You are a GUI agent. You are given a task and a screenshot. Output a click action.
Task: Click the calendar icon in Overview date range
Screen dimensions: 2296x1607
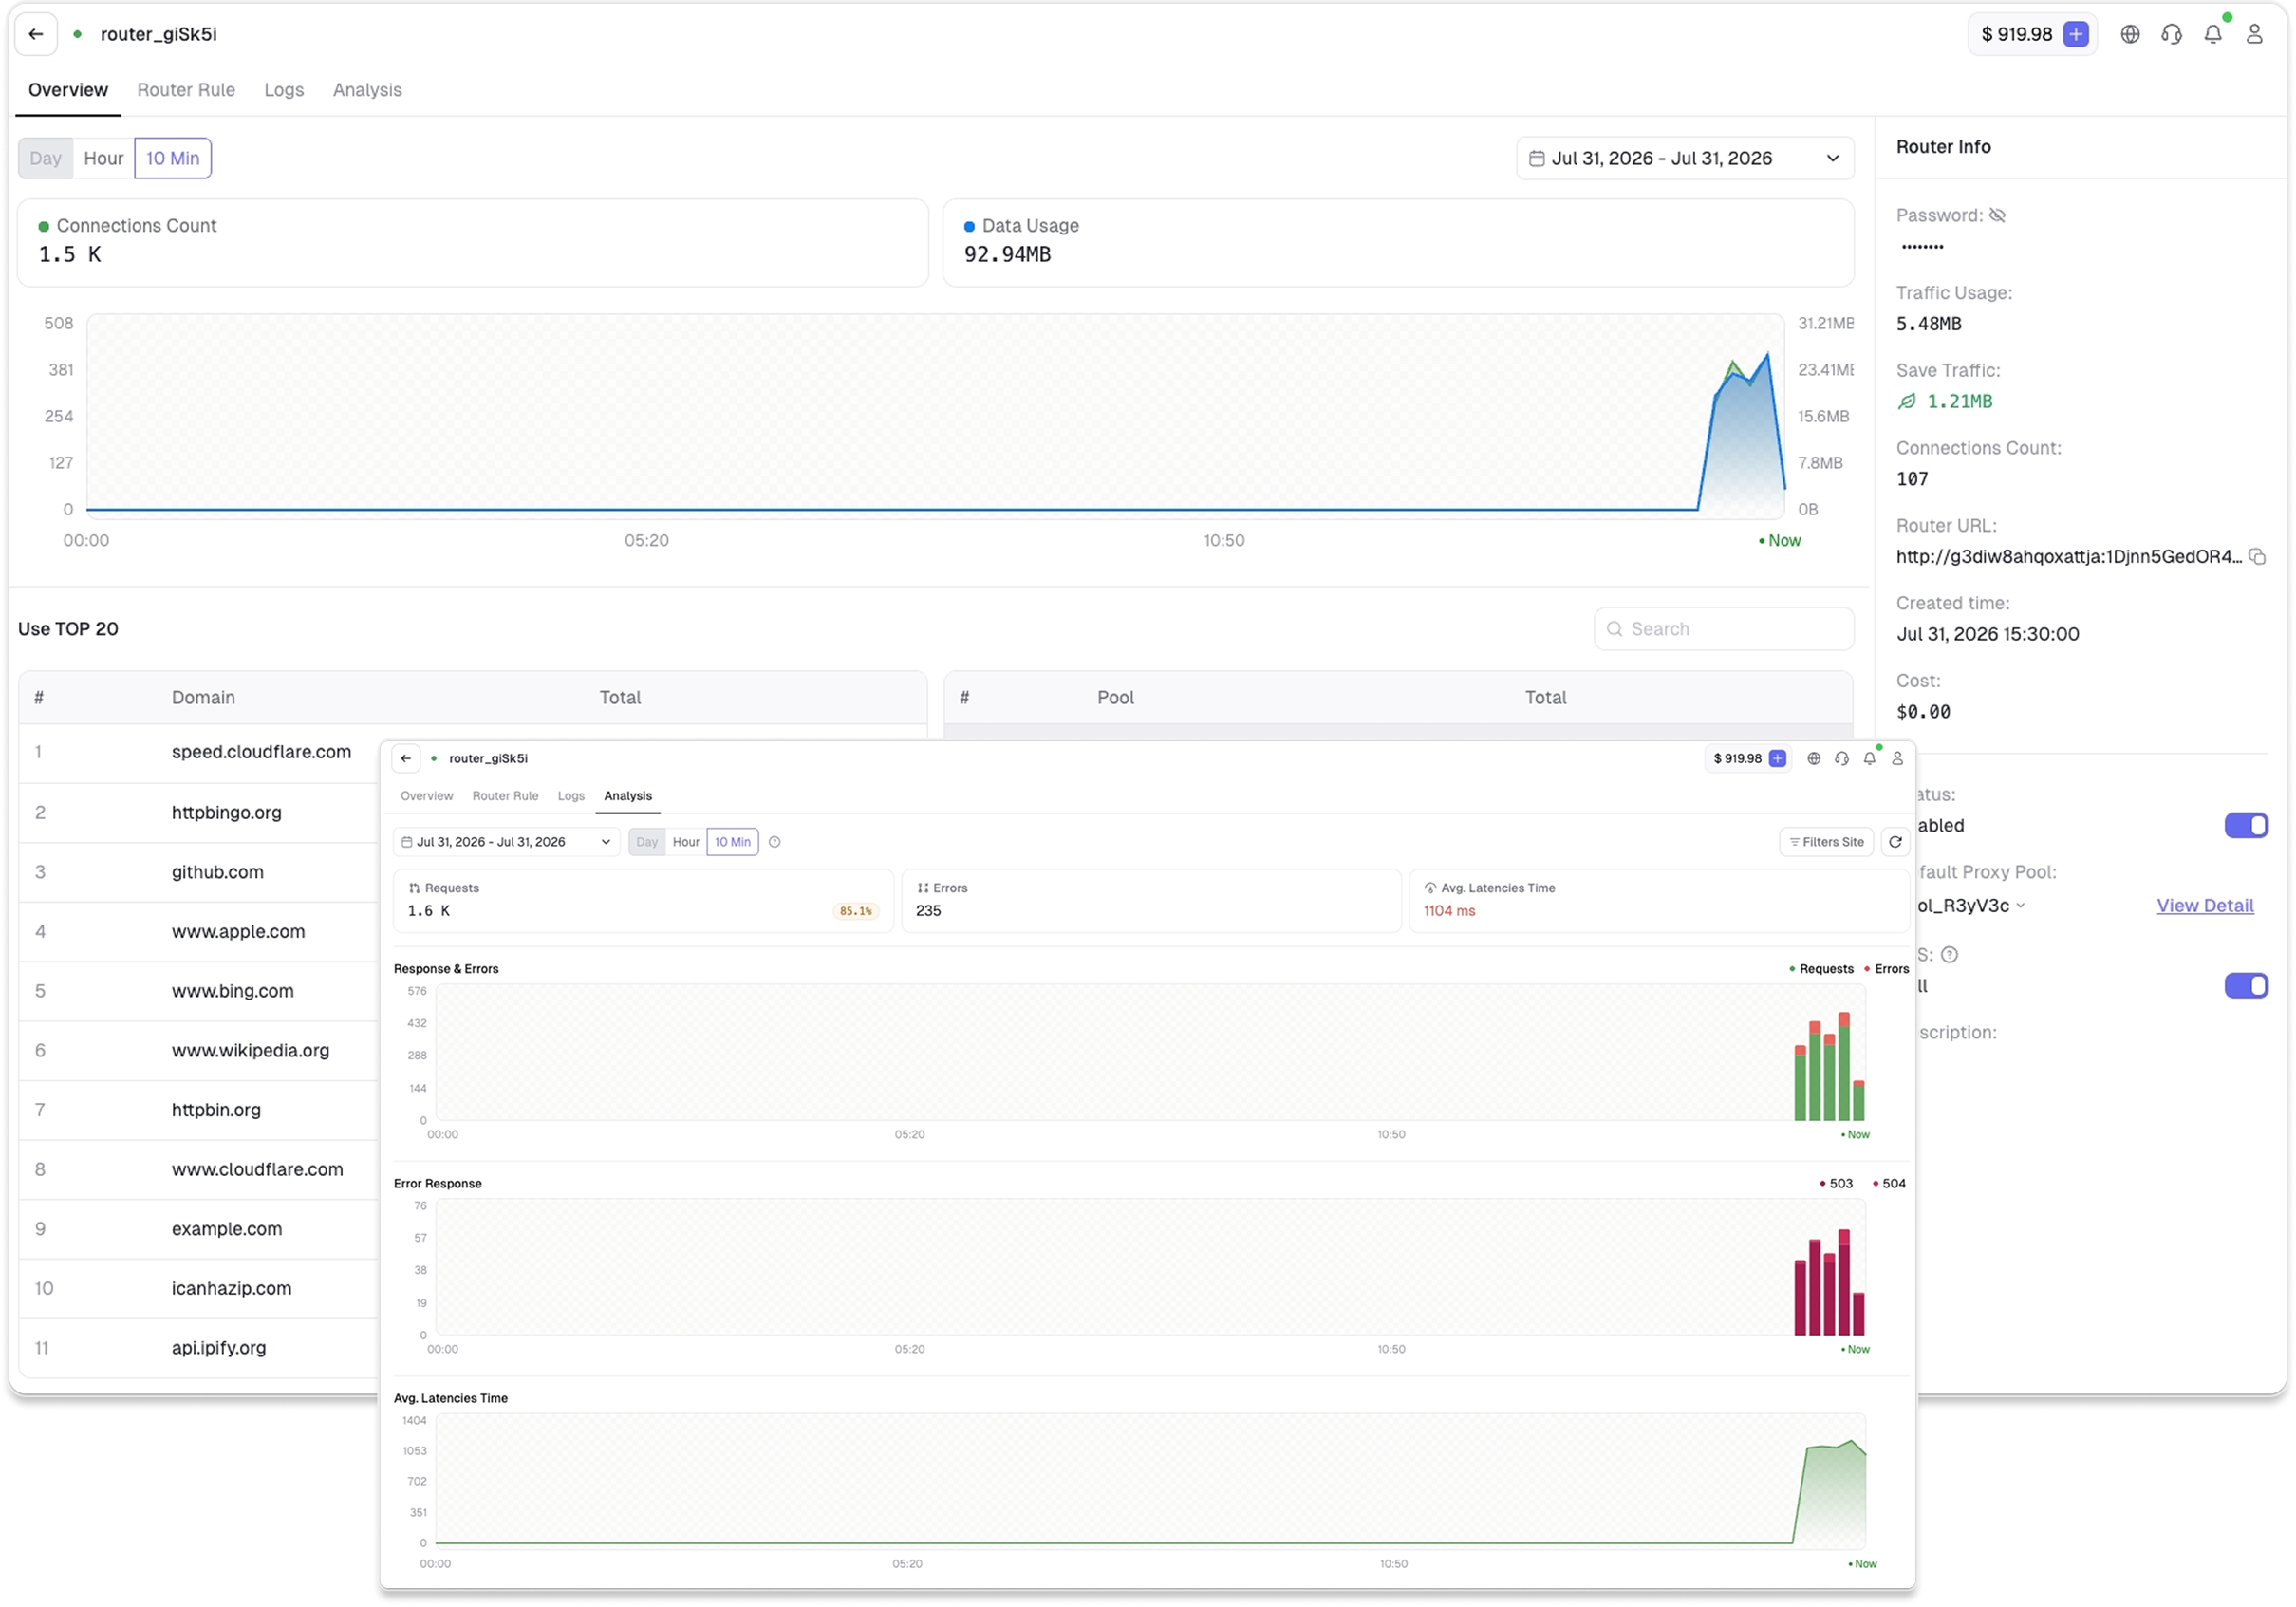tap(1537, 158)
